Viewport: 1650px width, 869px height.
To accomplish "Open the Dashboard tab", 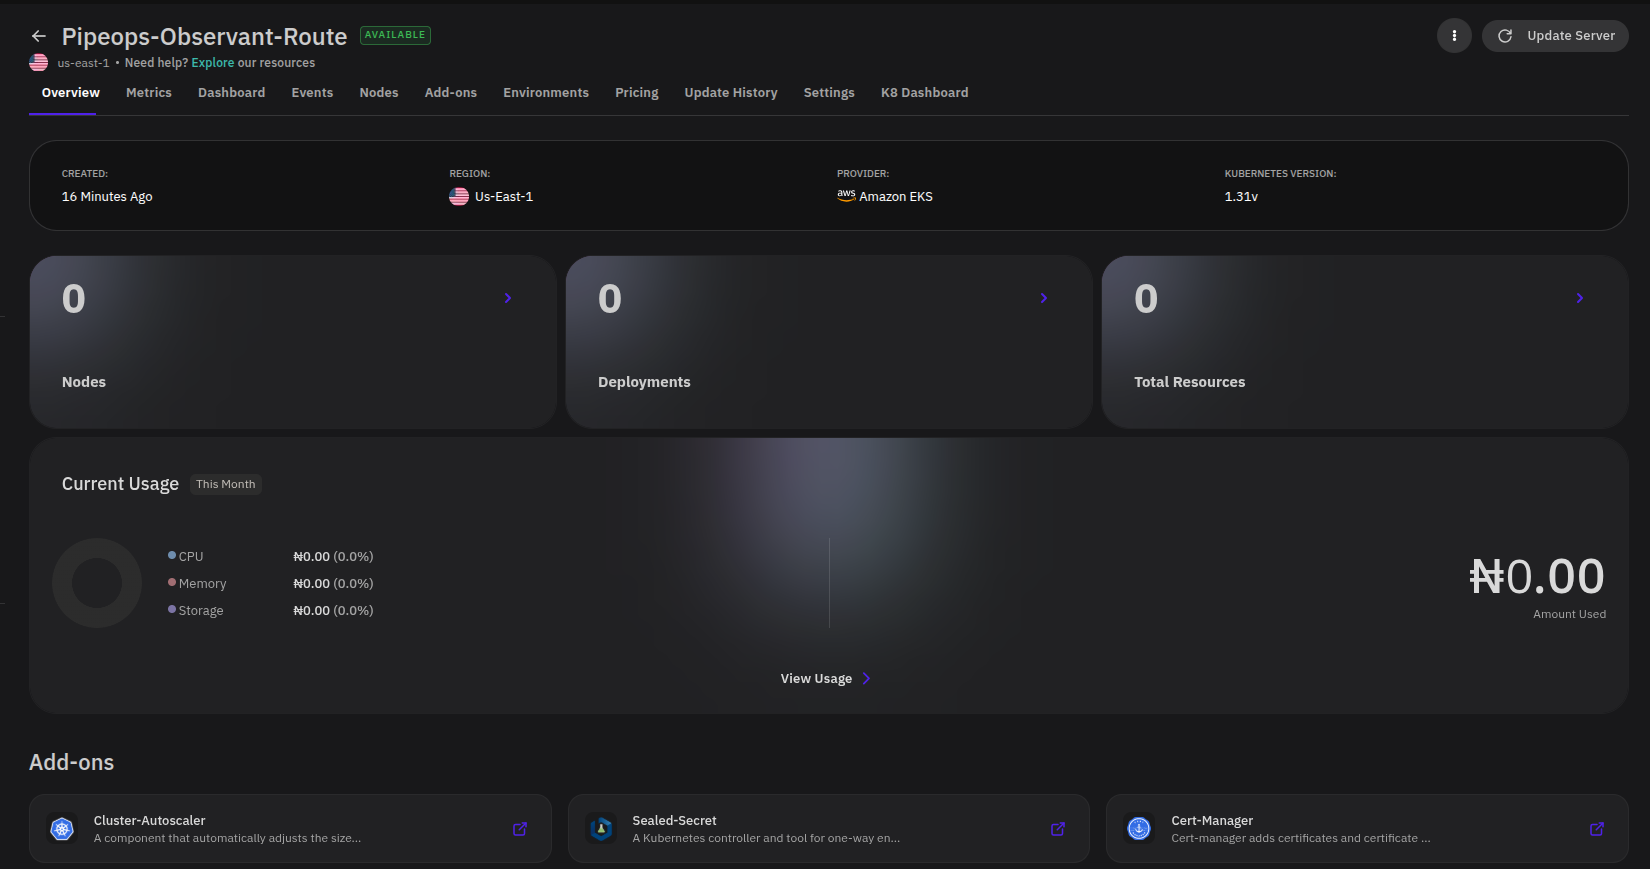I will 231,93.
